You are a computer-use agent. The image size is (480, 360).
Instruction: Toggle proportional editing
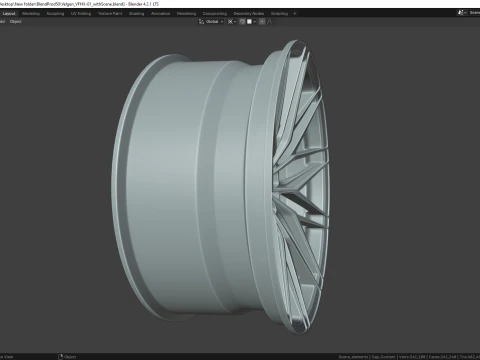[x=262, y=22]
